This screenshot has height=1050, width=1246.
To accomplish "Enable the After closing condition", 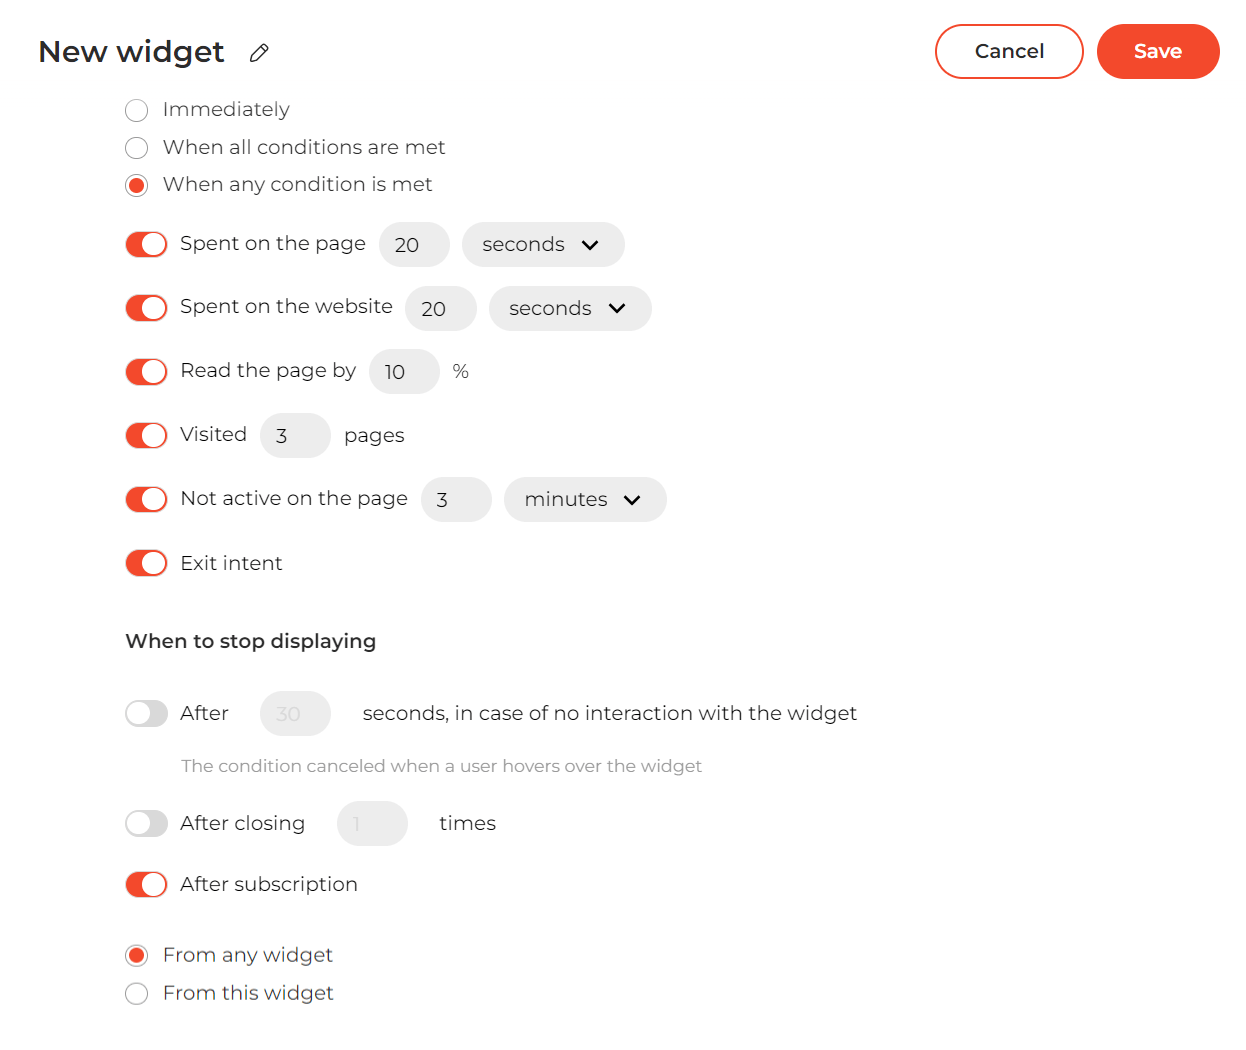I will point(146,823).
